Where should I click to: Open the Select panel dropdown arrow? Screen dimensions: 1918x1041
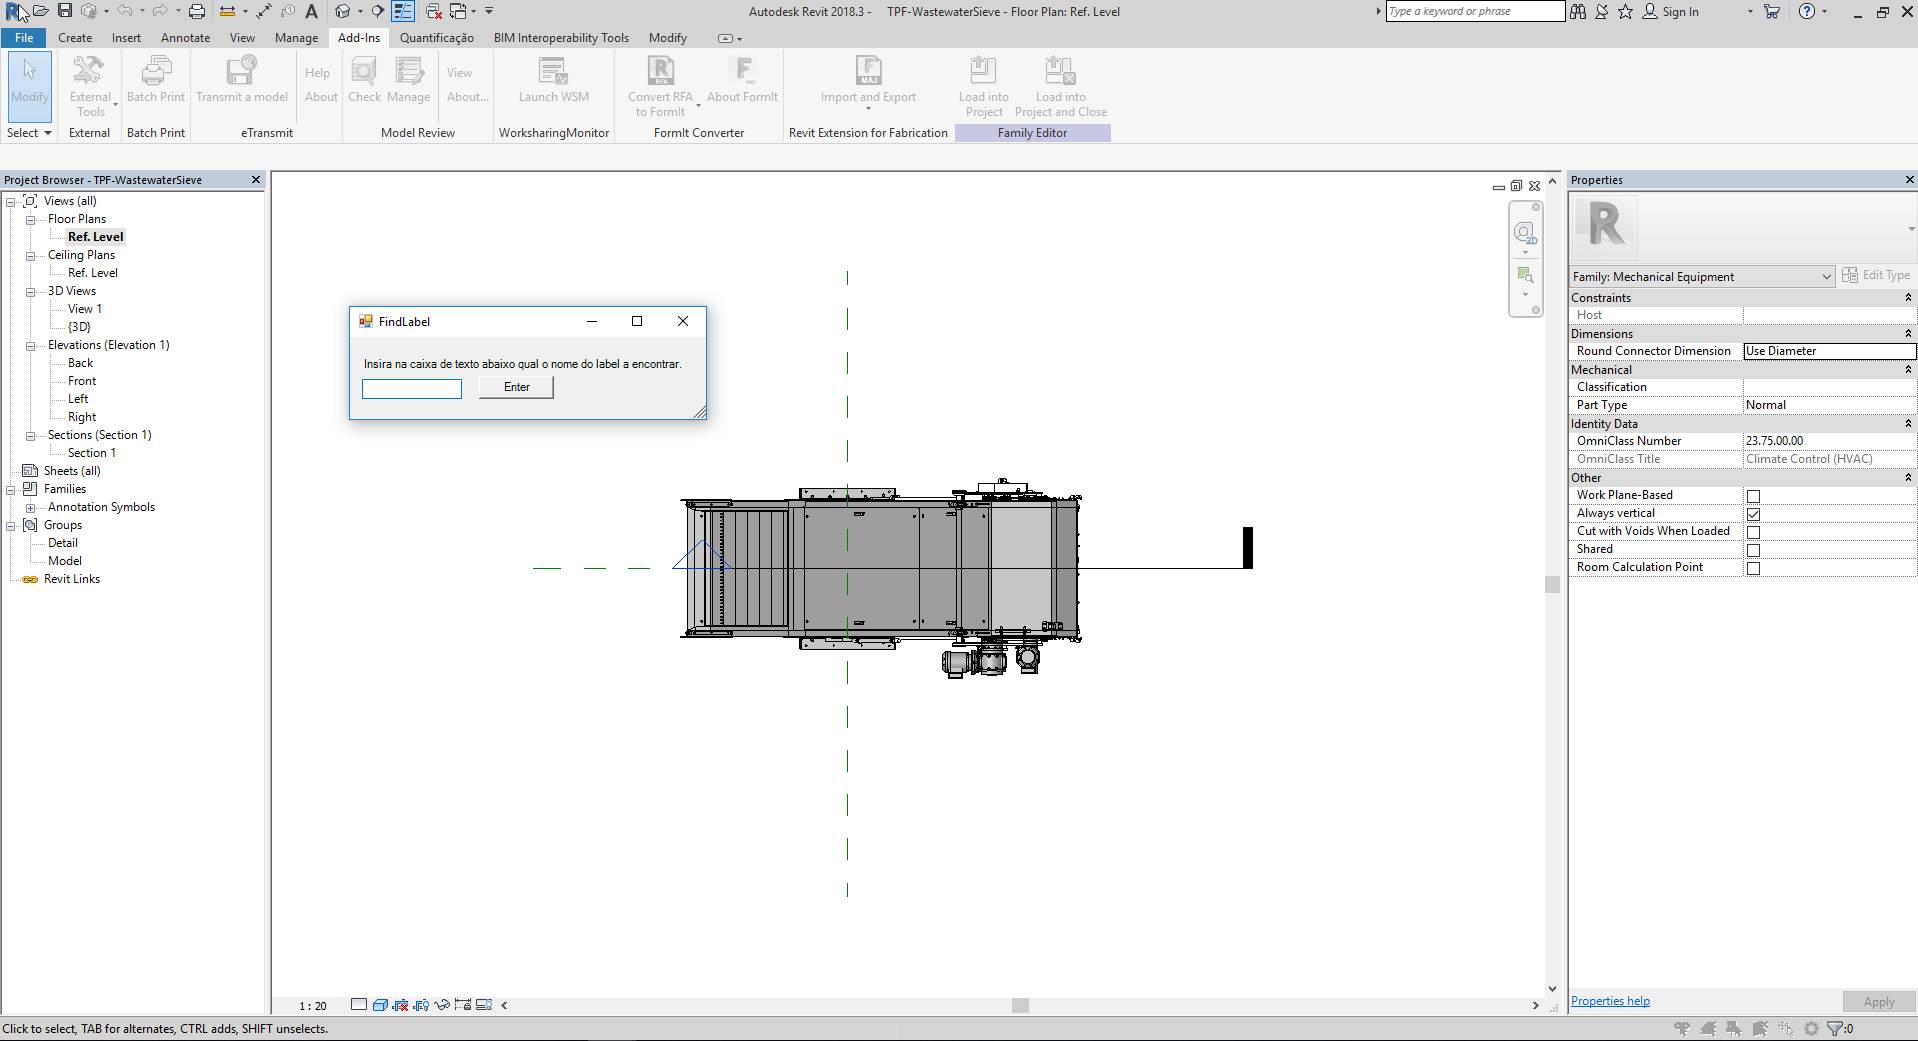47,133
